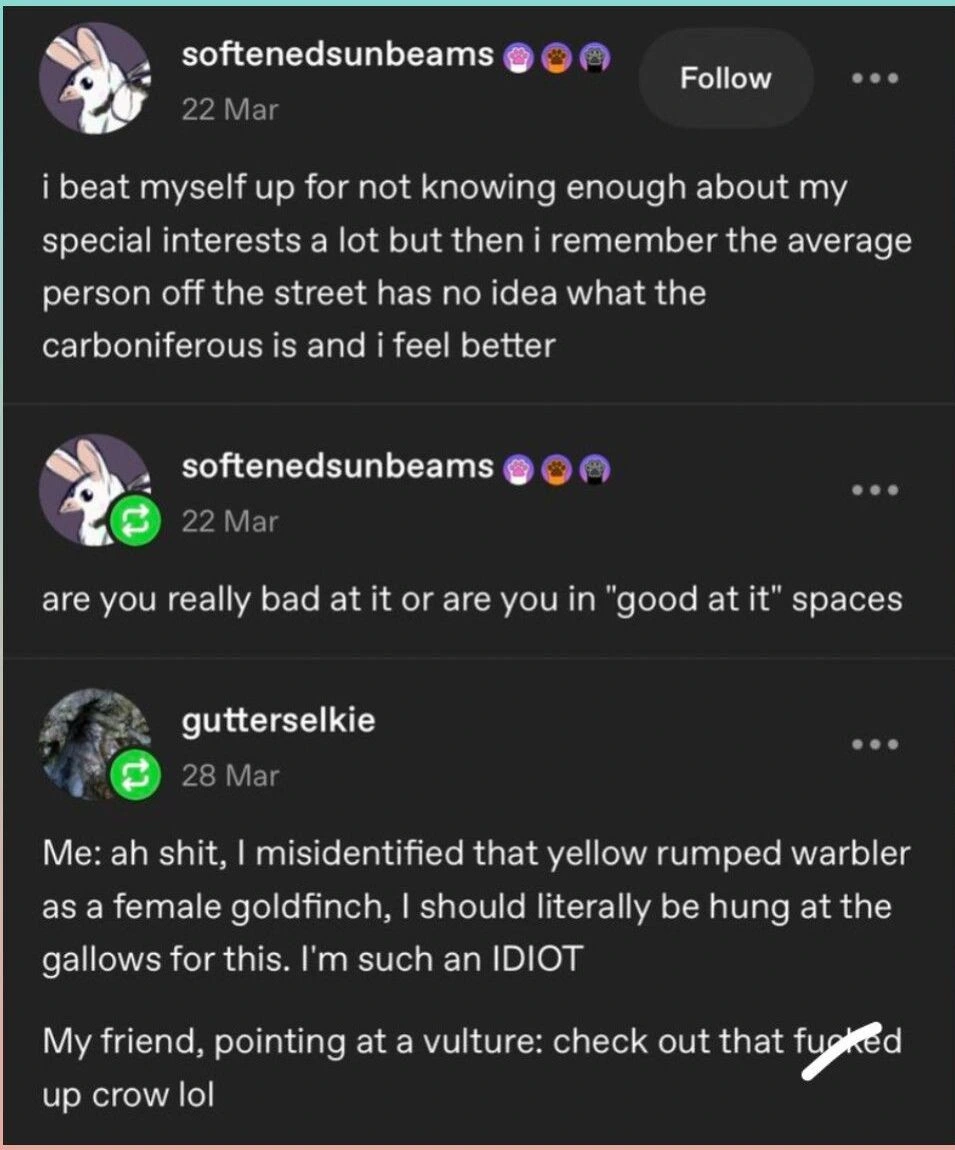
Task: Open three-dot menu on the second softenedsunbeams reblog
Action: 875,490
